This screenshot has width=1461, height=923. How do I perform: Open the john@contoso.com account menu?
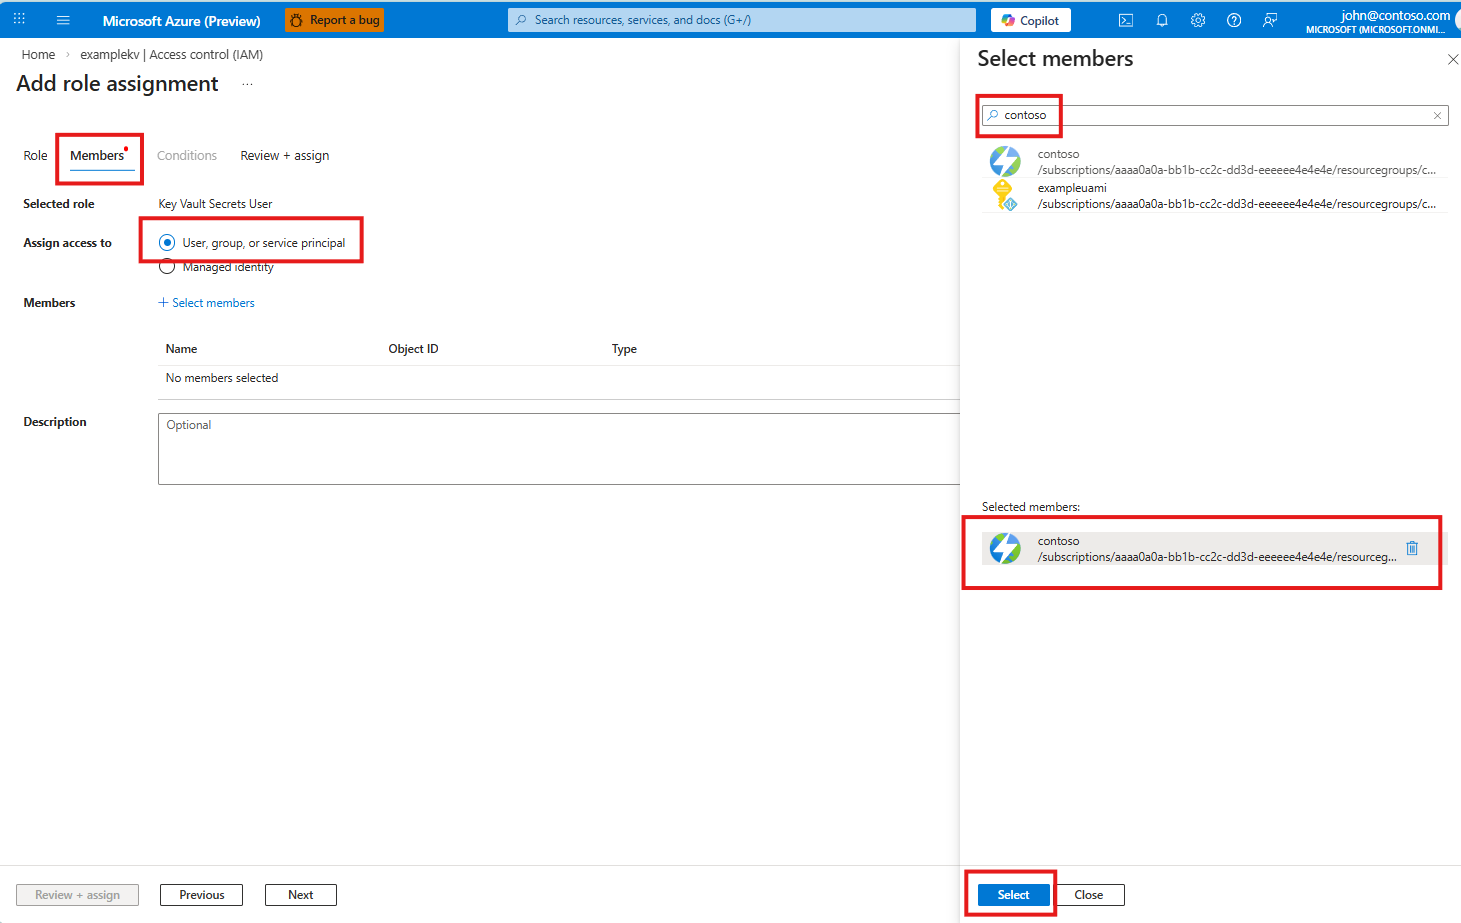coord(1380,21)
